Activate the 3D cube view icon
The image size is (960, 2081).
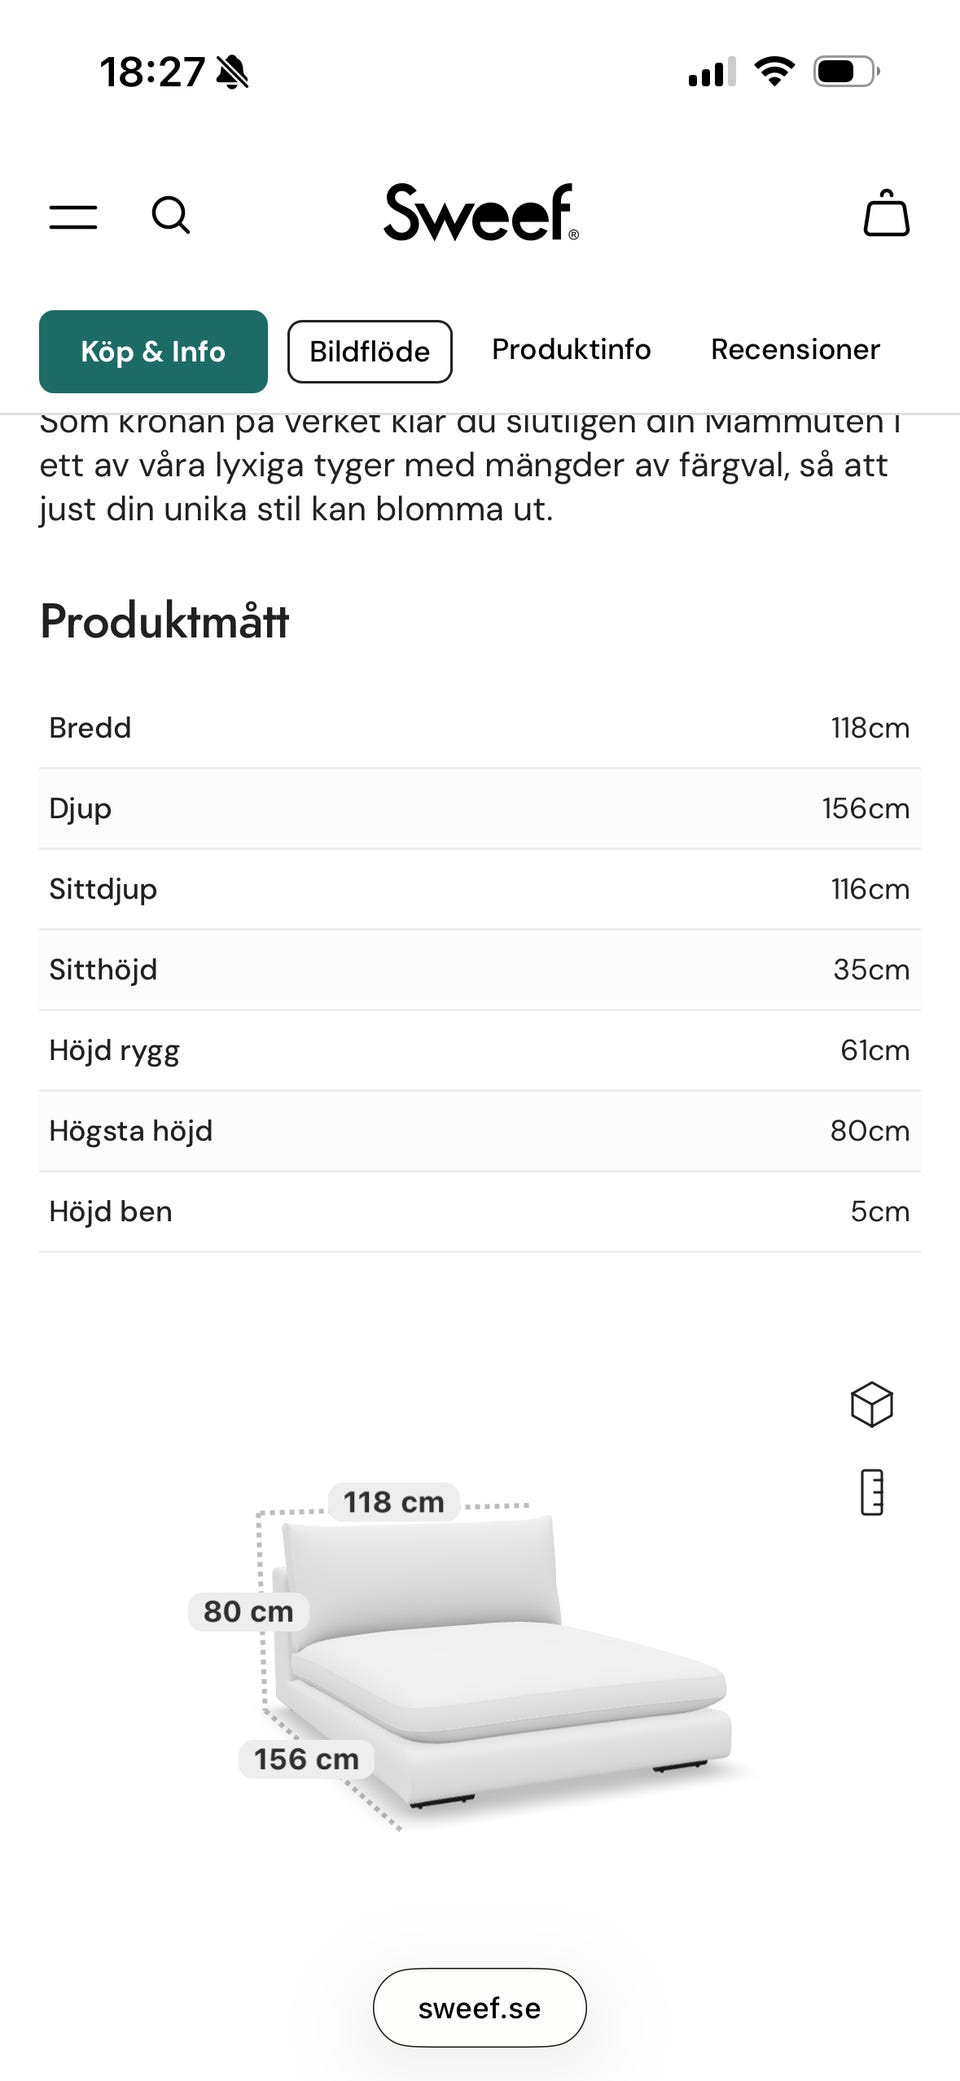click(x=871, y=1404)
